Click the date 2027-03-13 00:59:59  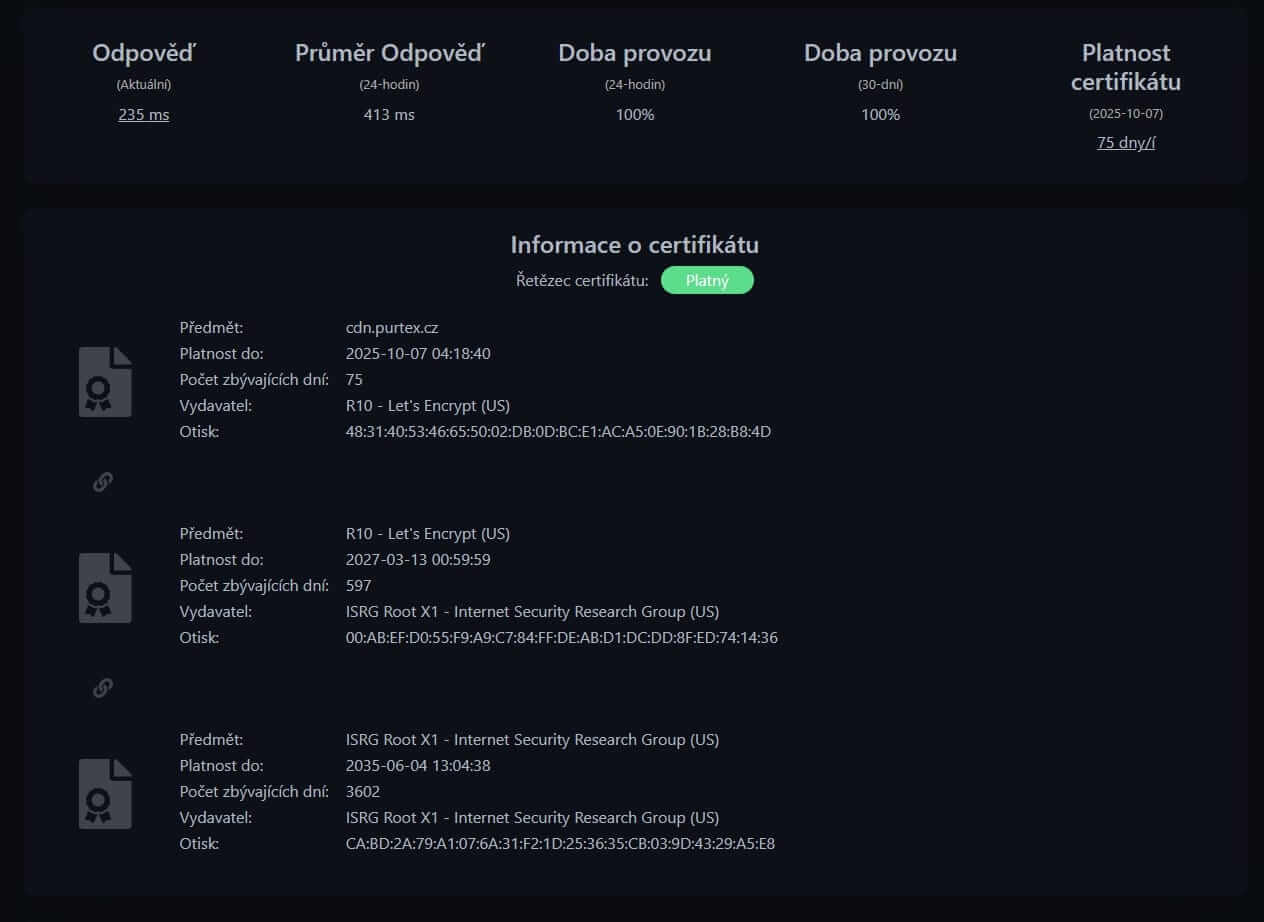418,559
